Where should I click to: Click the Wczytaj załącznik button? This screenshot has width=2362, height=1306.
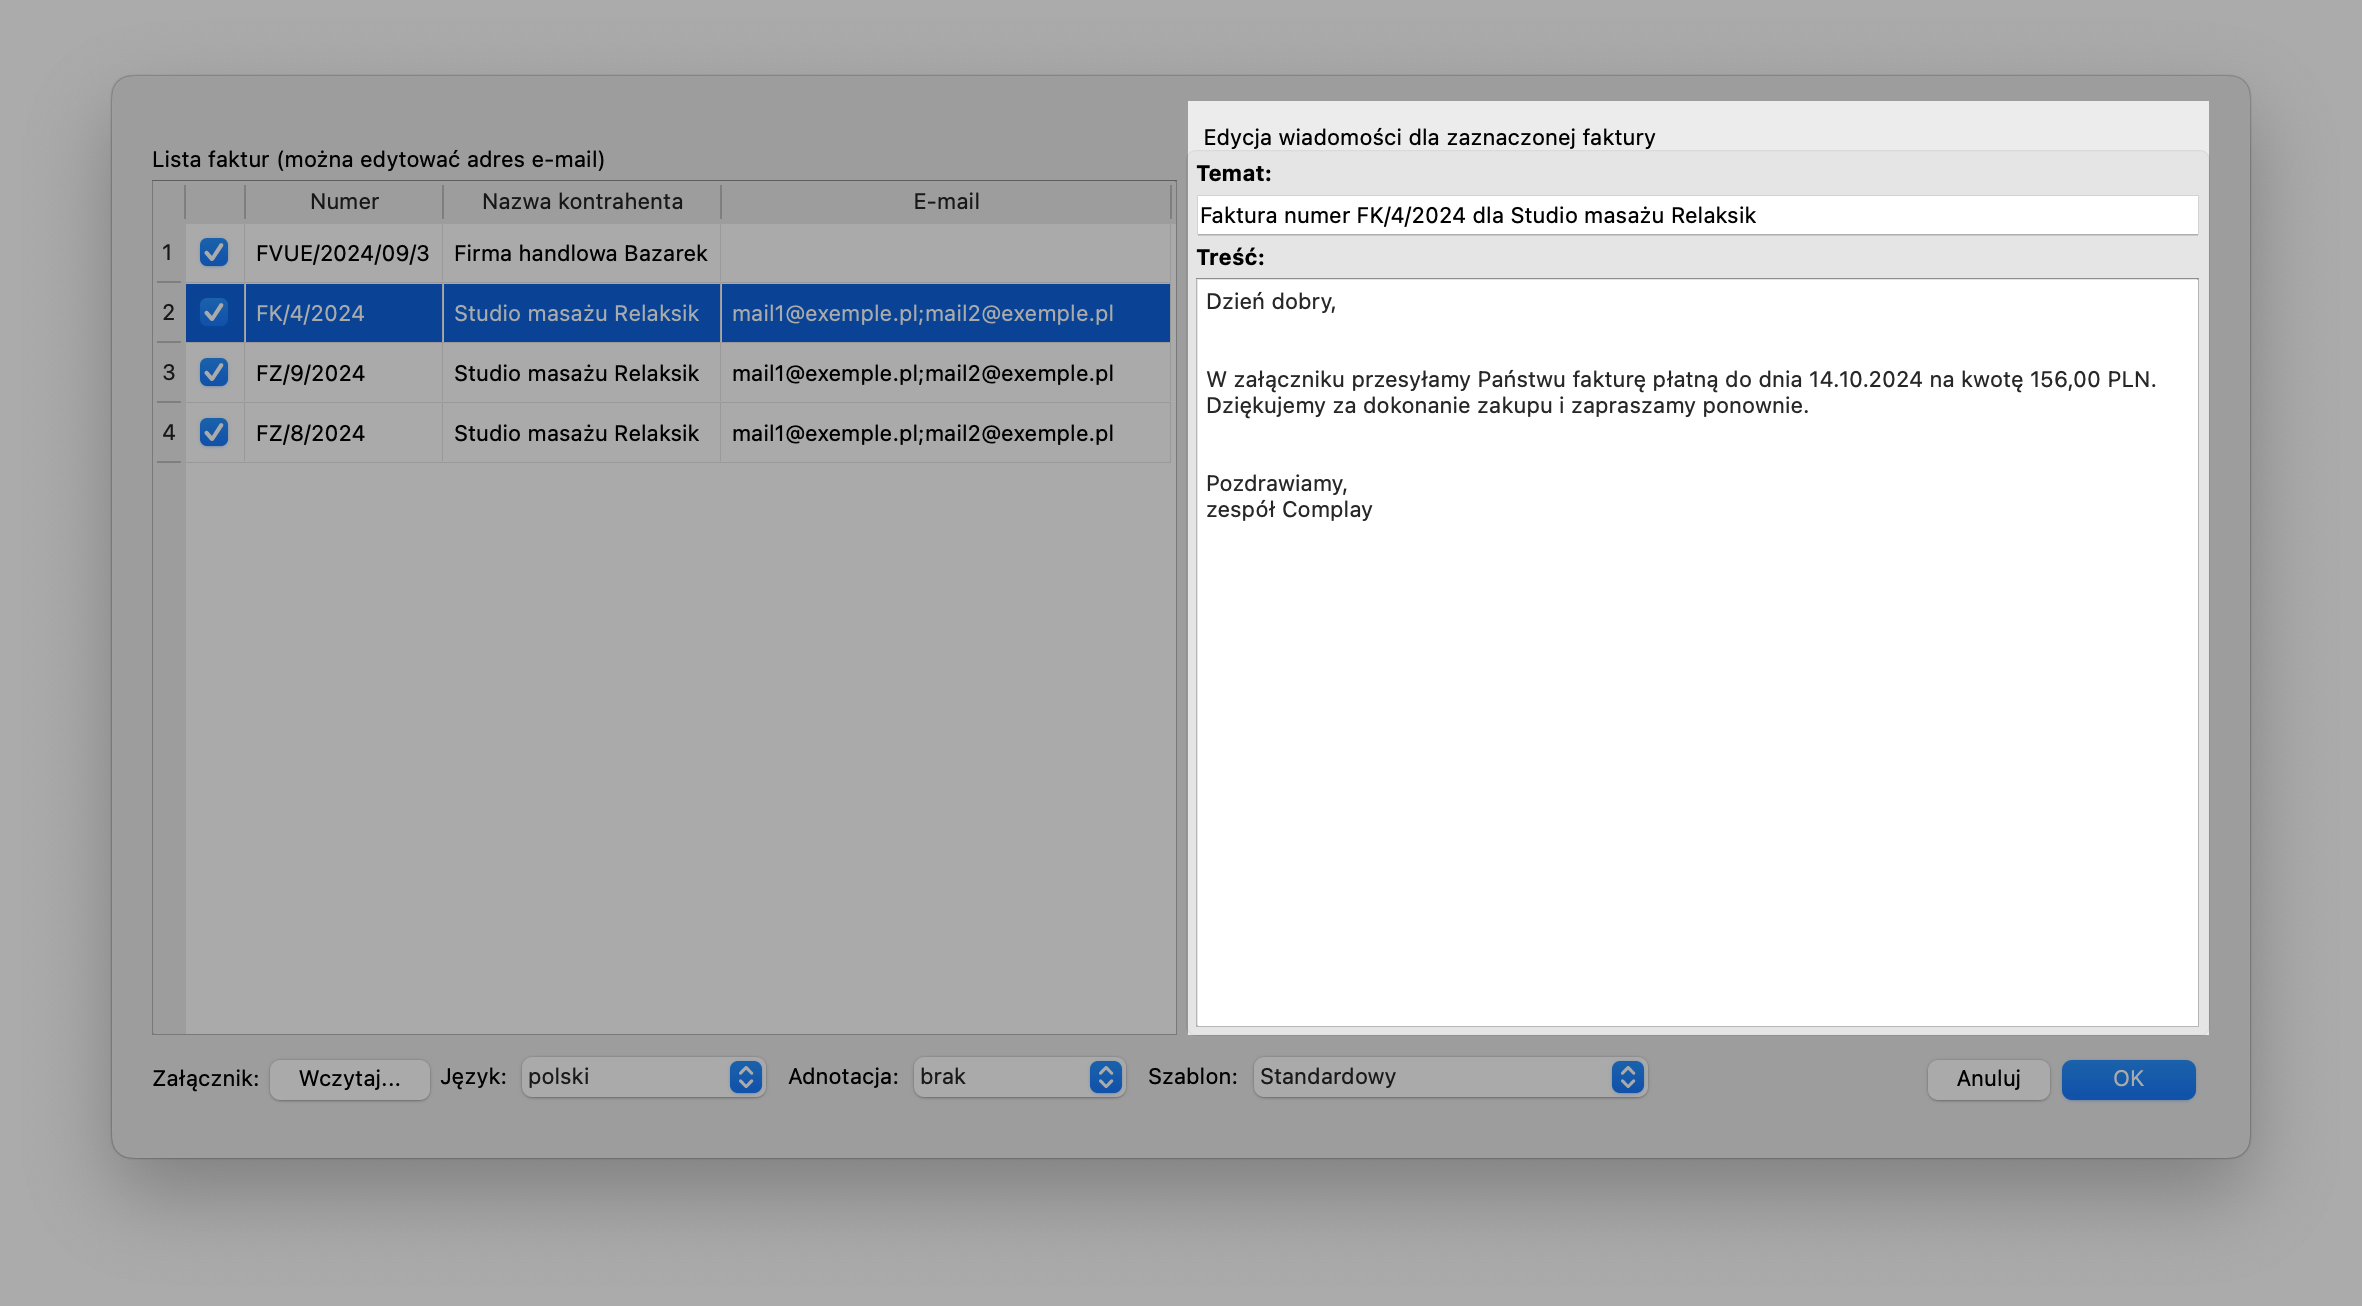tap(349, 1078)
